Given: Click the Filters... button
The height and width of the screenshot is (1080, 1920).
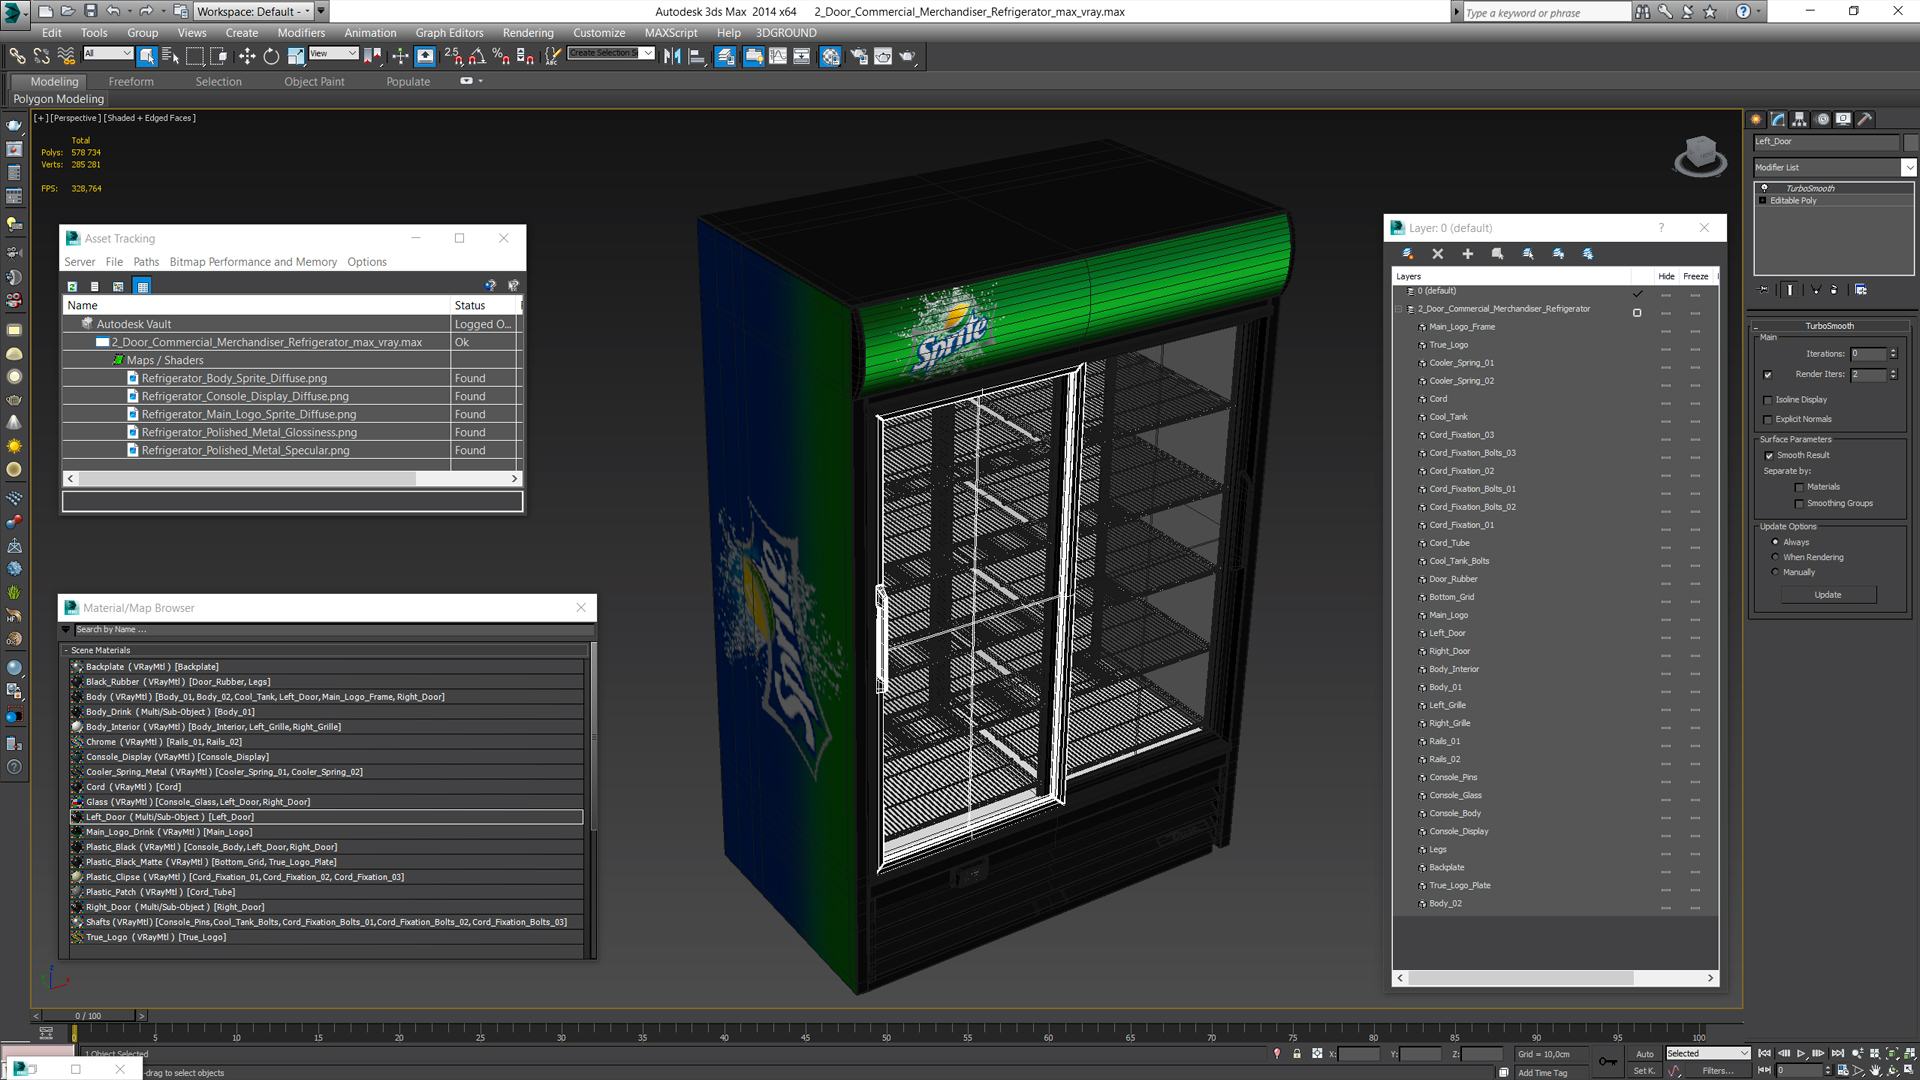Looking at the screenshot, I should pyautogui.click(x=1718, y=1071).
